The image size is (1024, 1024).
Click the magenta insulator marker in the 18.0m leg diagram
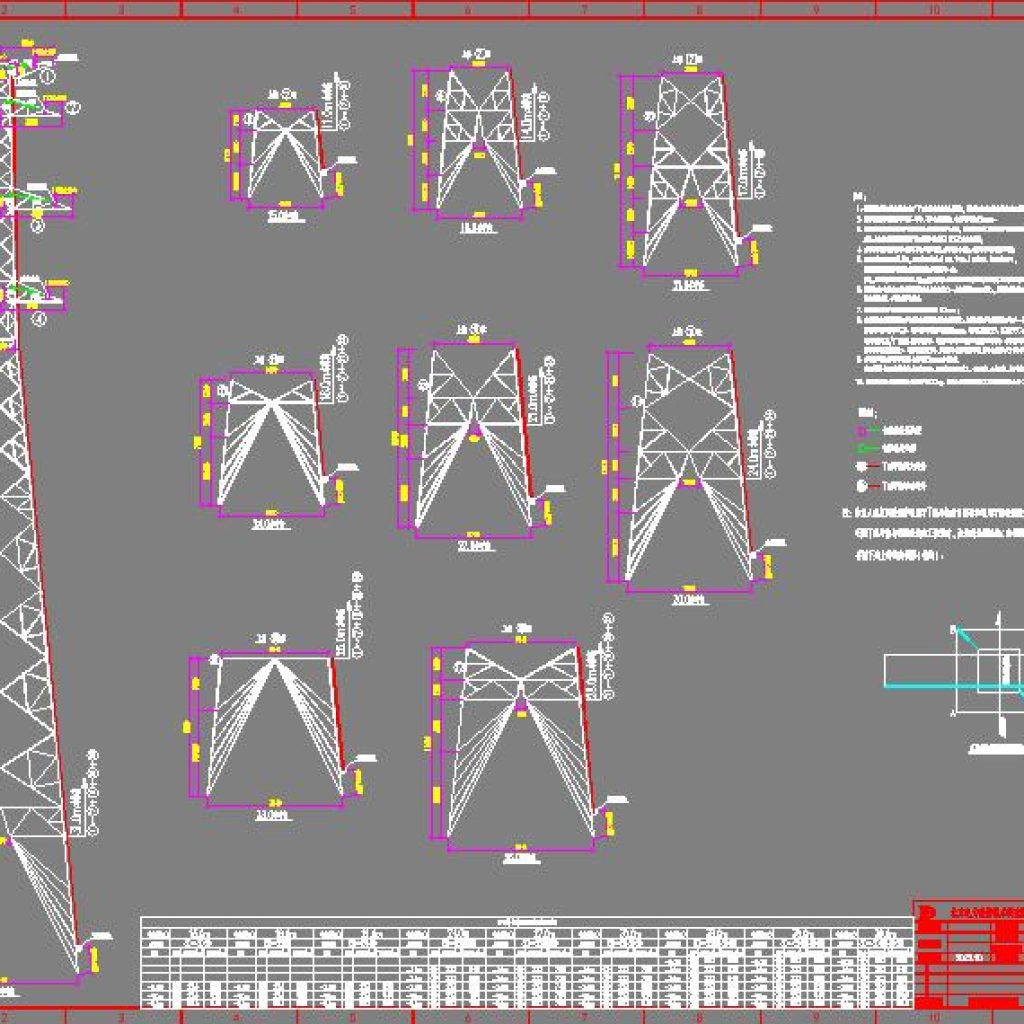point(479,151)
